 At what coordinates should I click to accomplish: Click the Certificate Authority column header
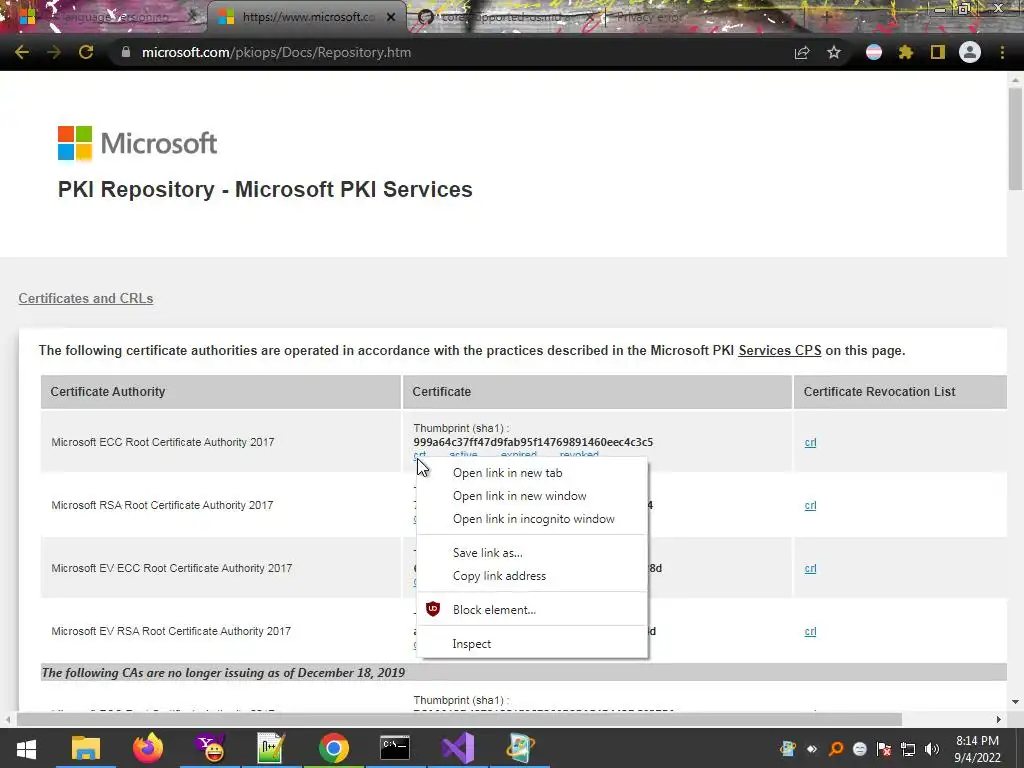click(x=221, y=392)
